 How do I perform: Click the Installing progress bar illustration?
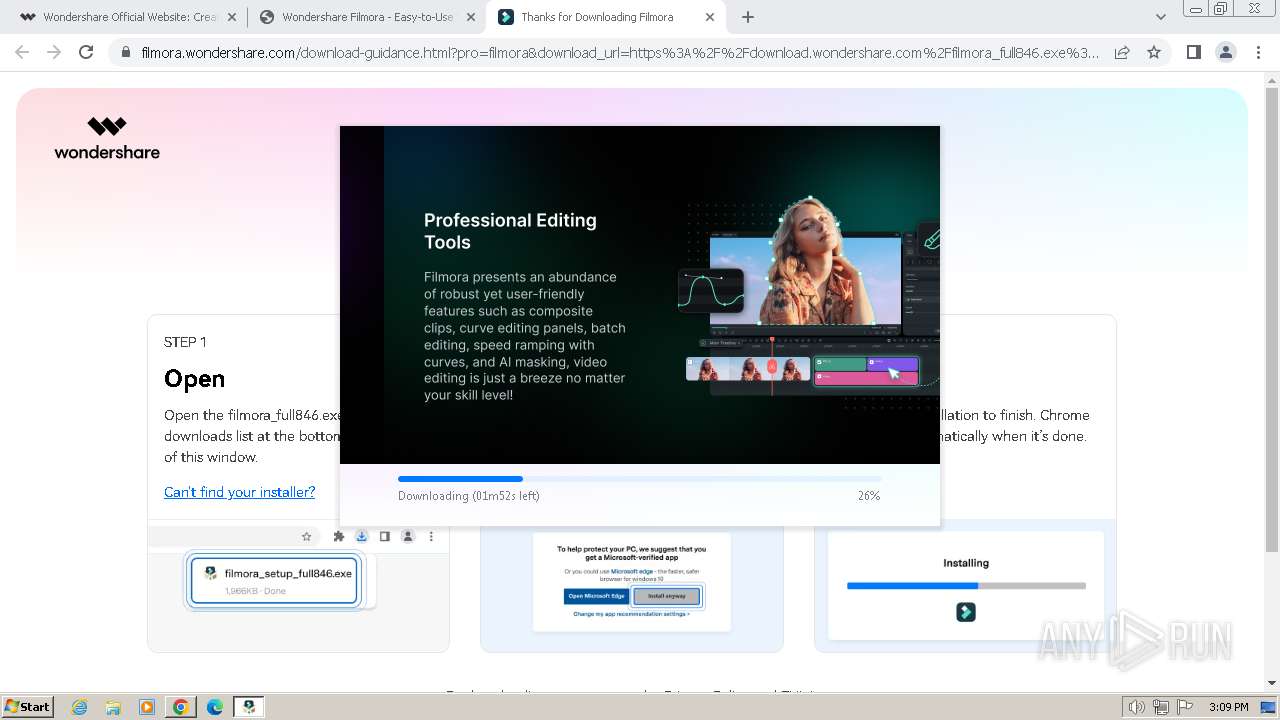(x=966, y=586)
